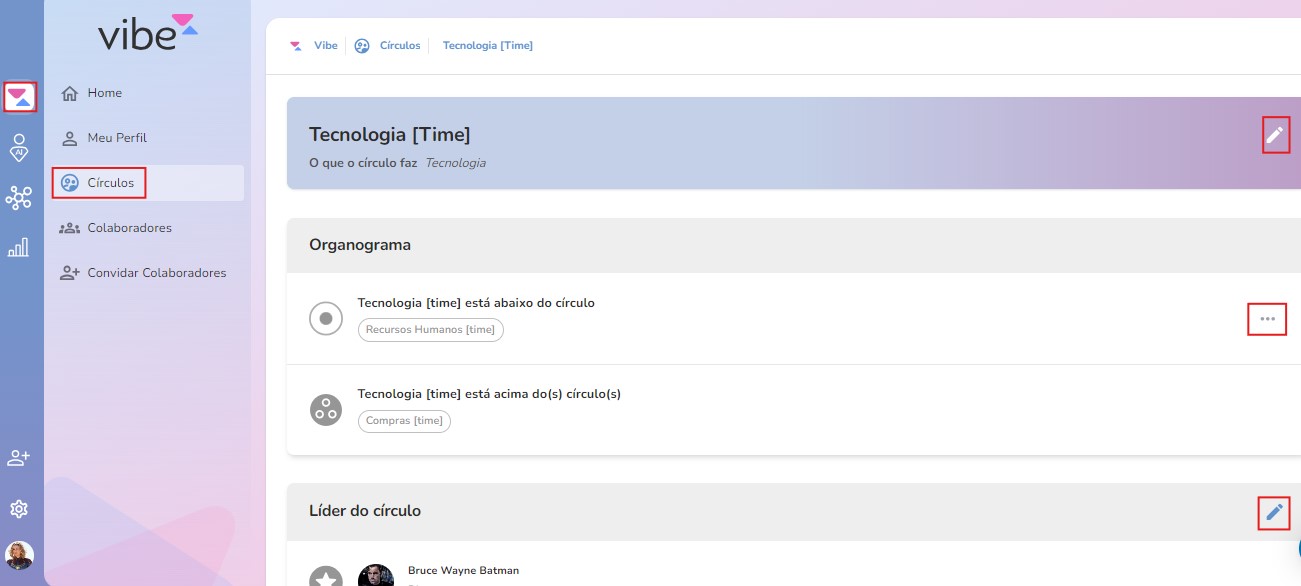This screenshot has height=586, width=1301.
Task: Edit the Líder do círculo section
Action: pos(1274,512)
